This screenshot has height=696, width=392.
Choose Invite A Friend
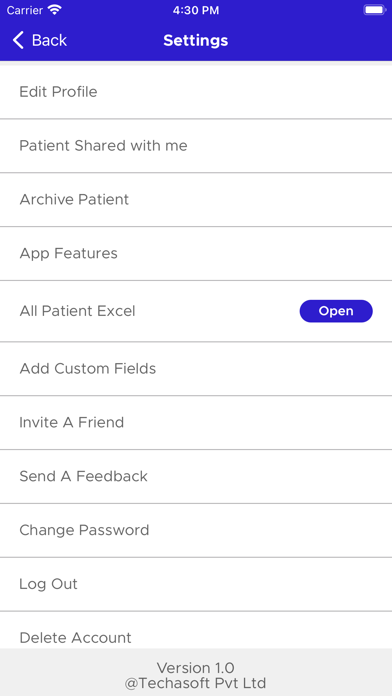[196, 423]
